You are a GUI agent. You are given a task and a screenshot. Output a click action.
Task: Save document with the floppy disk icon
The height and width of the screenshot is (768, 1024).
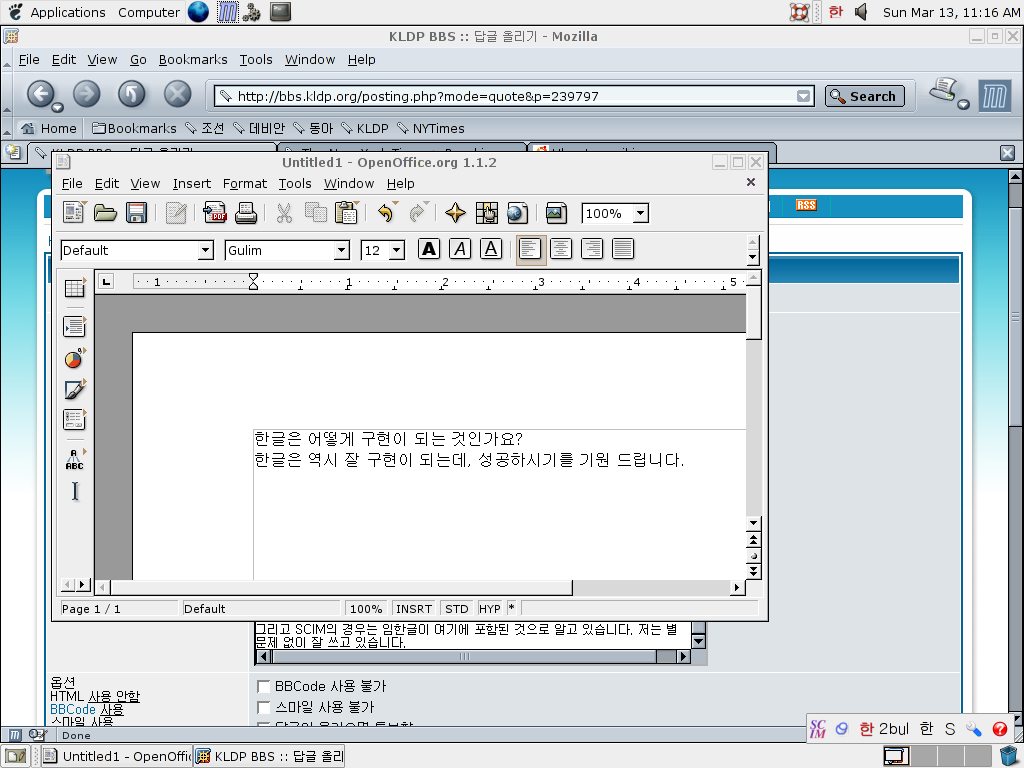click(136, 213)
